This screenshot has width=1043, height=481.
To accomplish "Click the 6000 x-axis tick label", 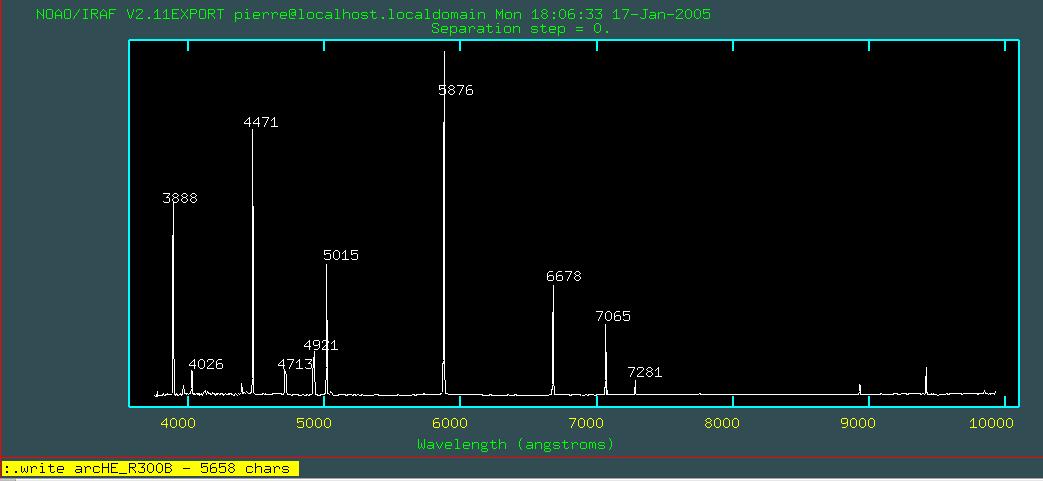I will tap(450, 423).
